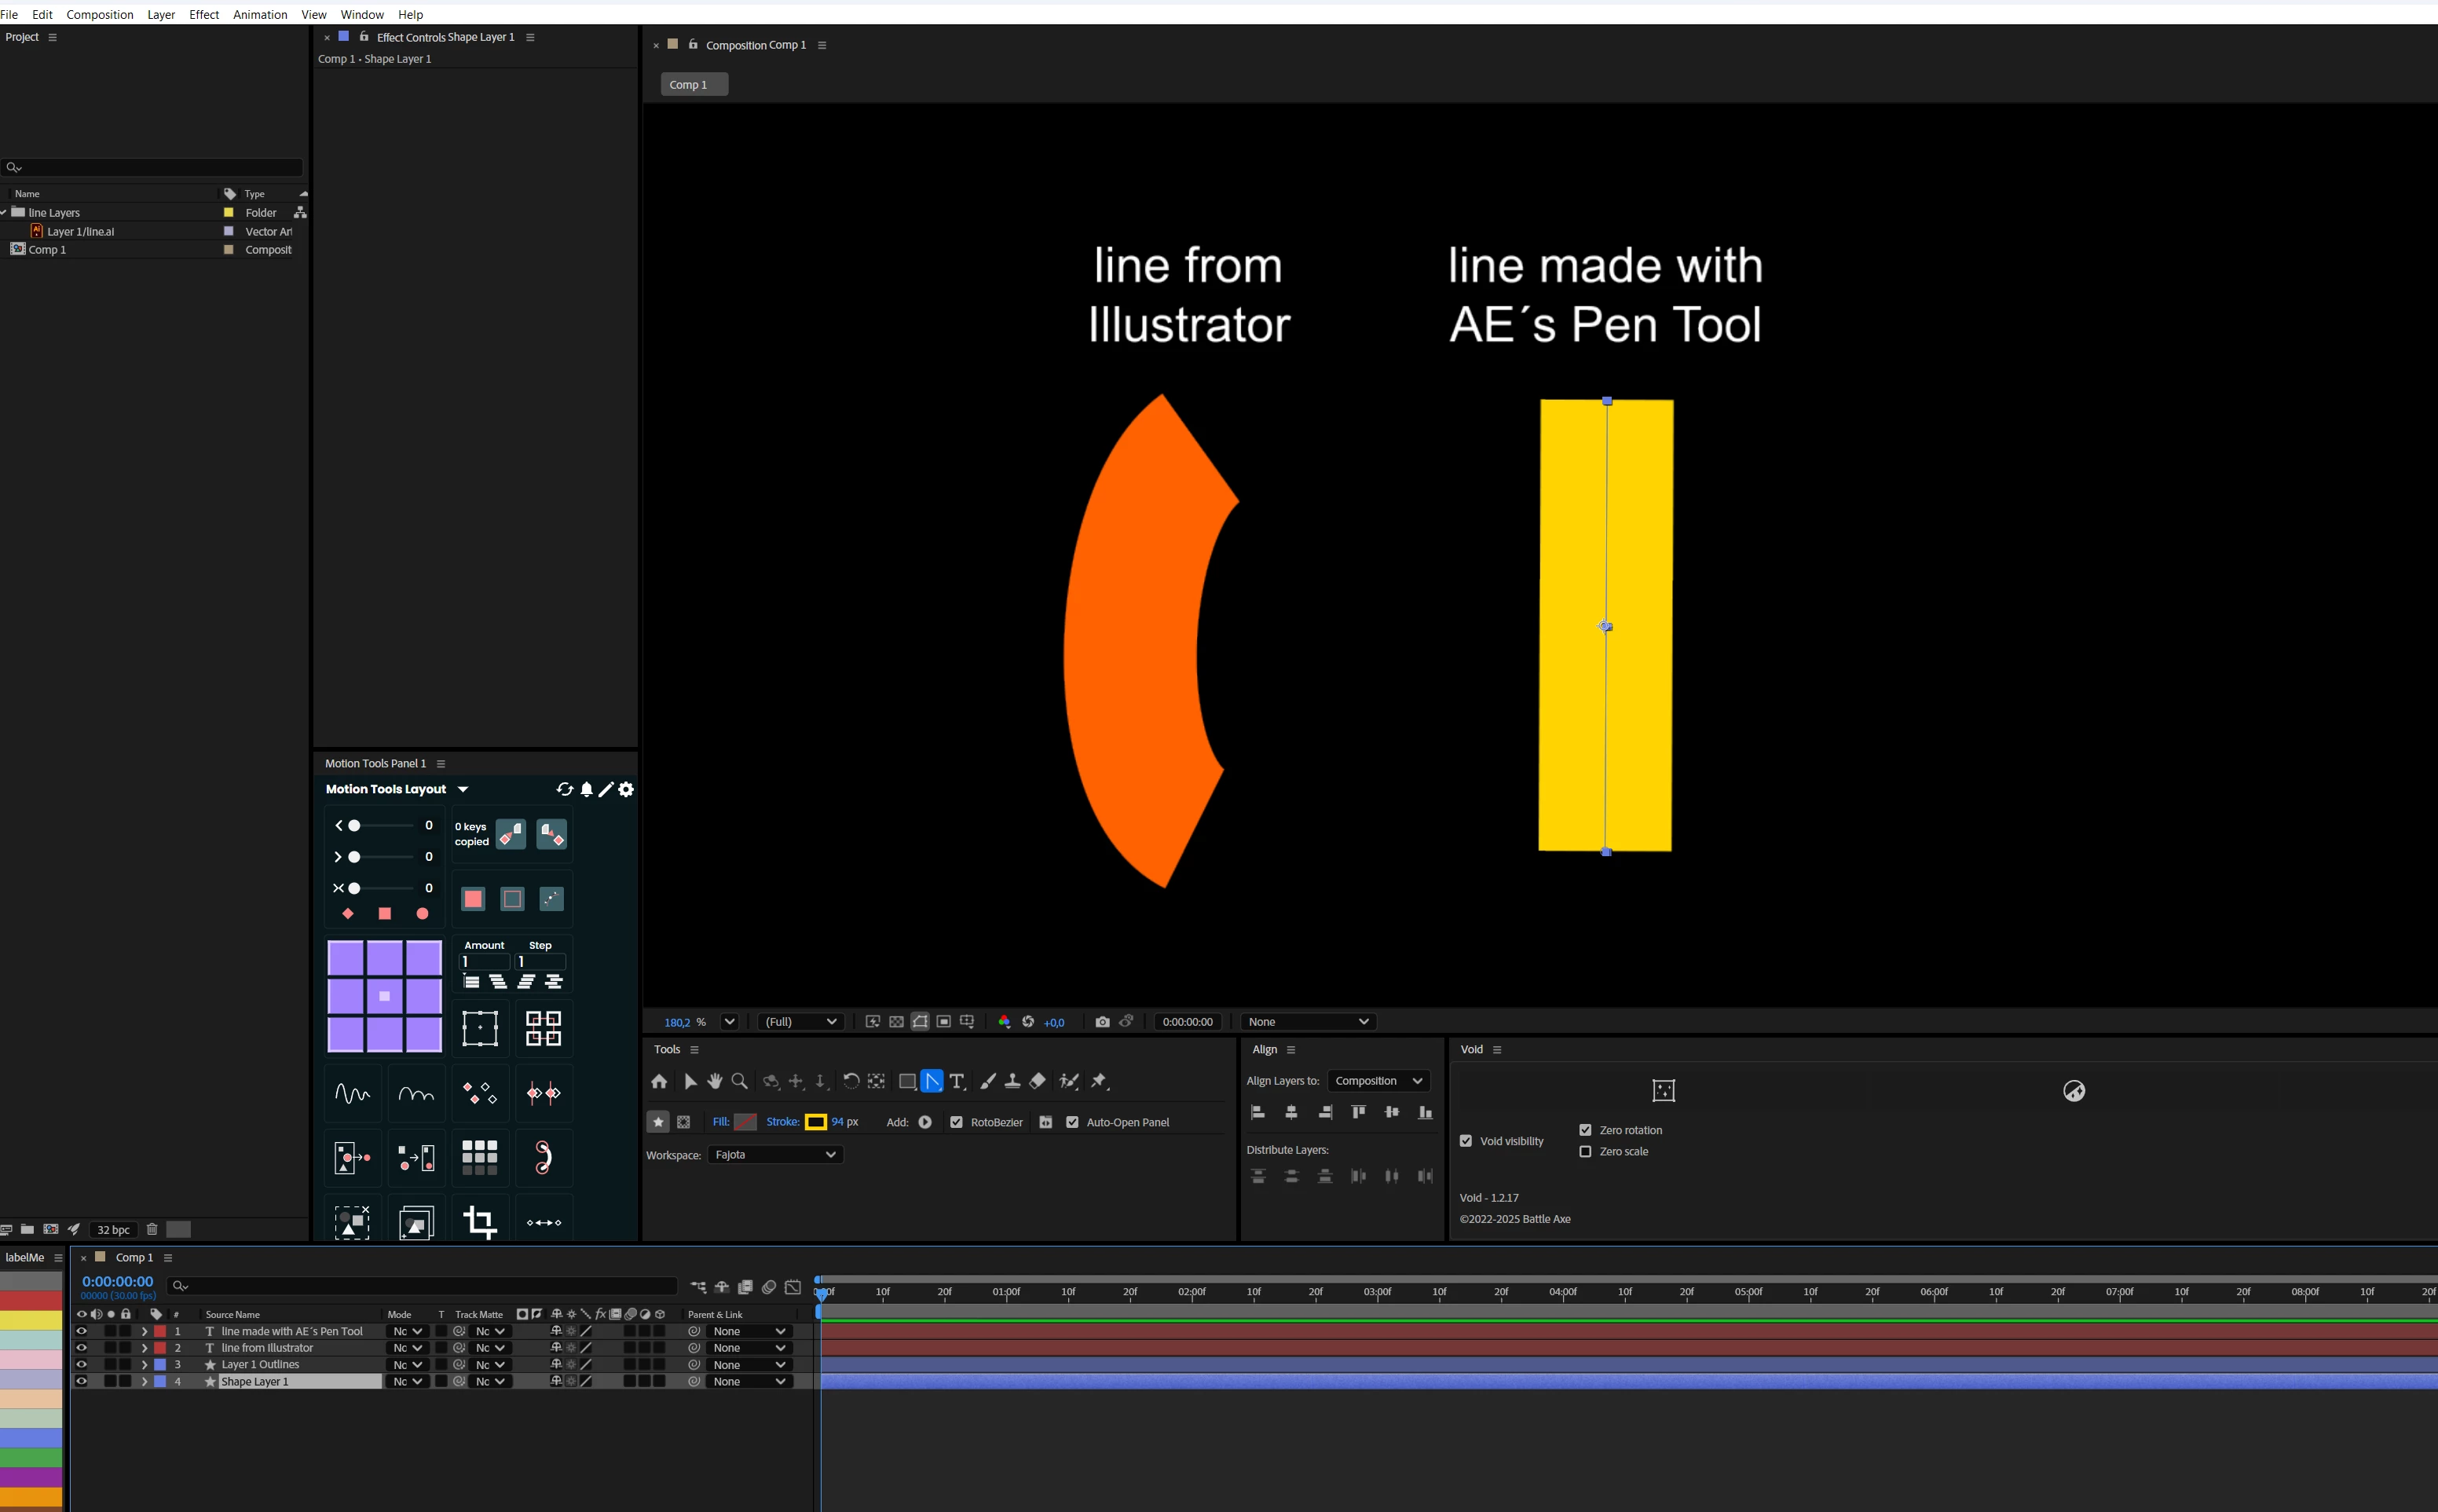The height and width of the screenshot is (1512, 2438).
Task: Select the Type tool
Action: tap(957, 1081)
